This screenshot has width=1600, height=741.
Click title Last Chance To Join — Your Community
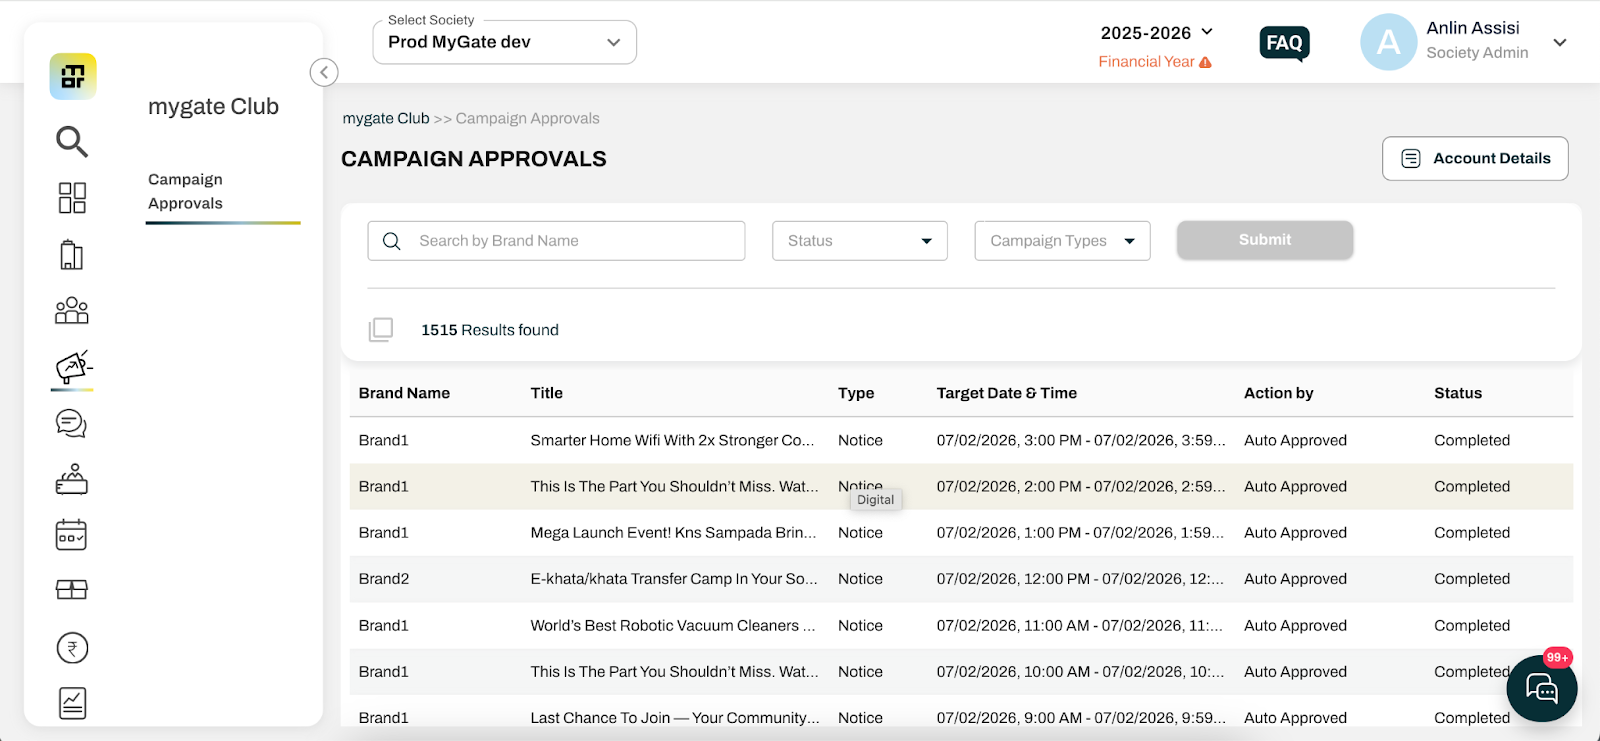click(675, 718)
